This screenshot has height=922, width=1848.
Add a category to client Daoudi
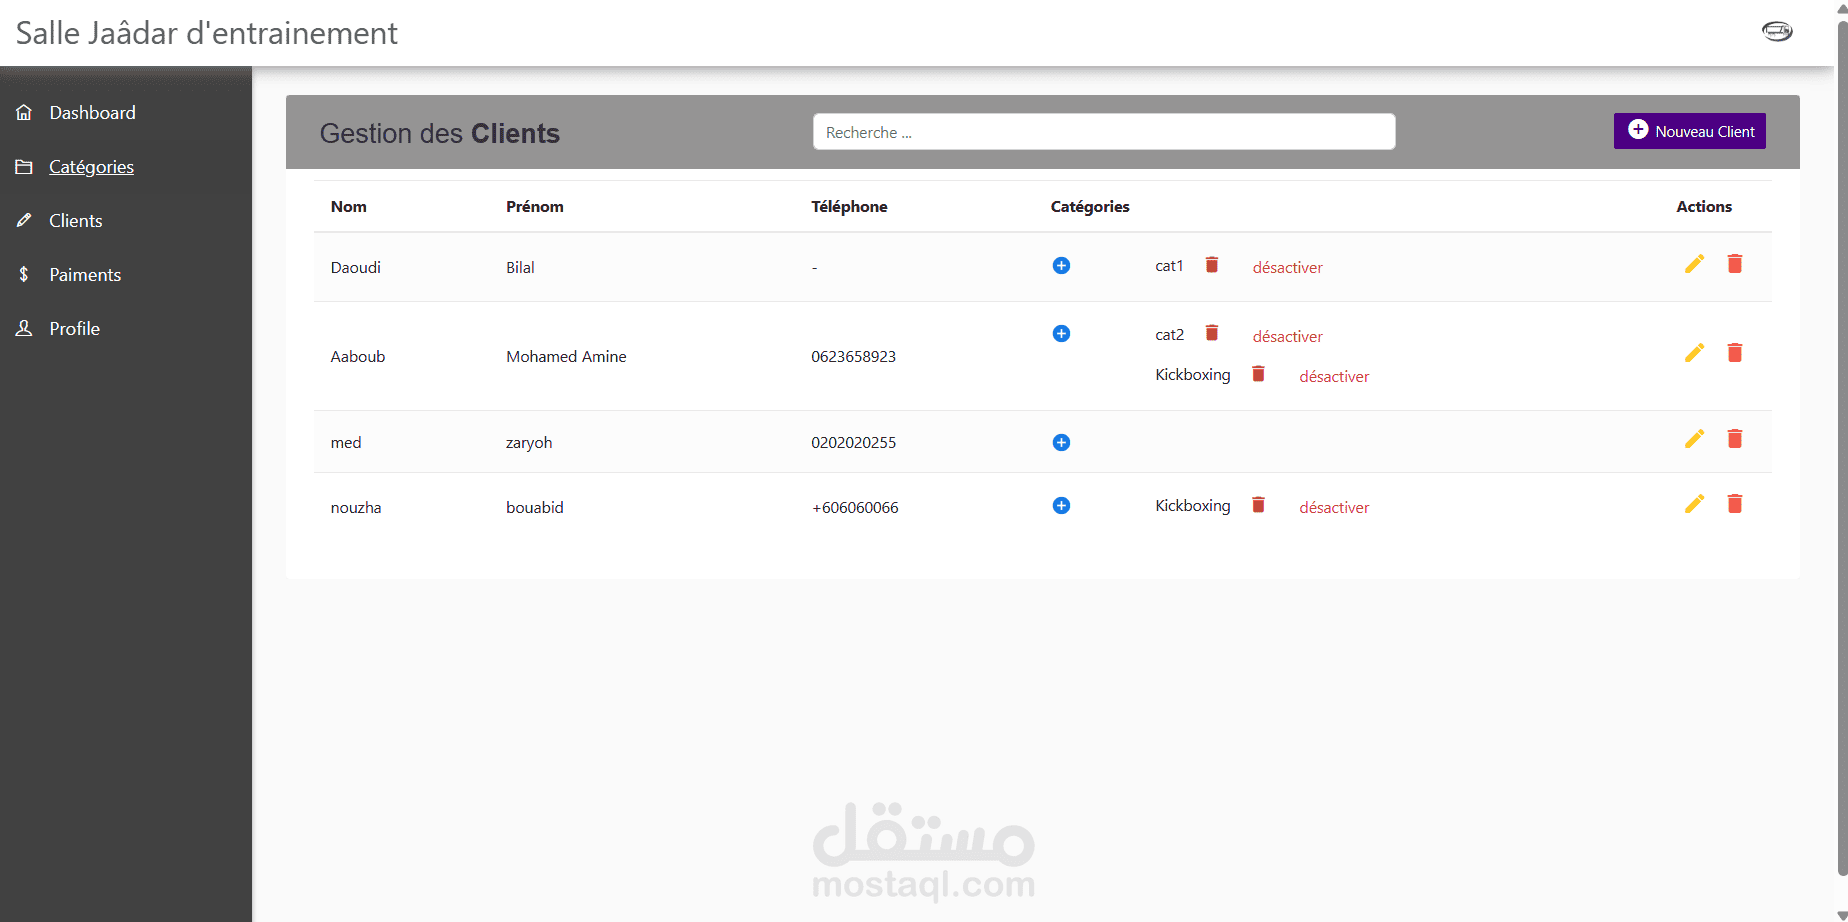(x=1061, y=265)
